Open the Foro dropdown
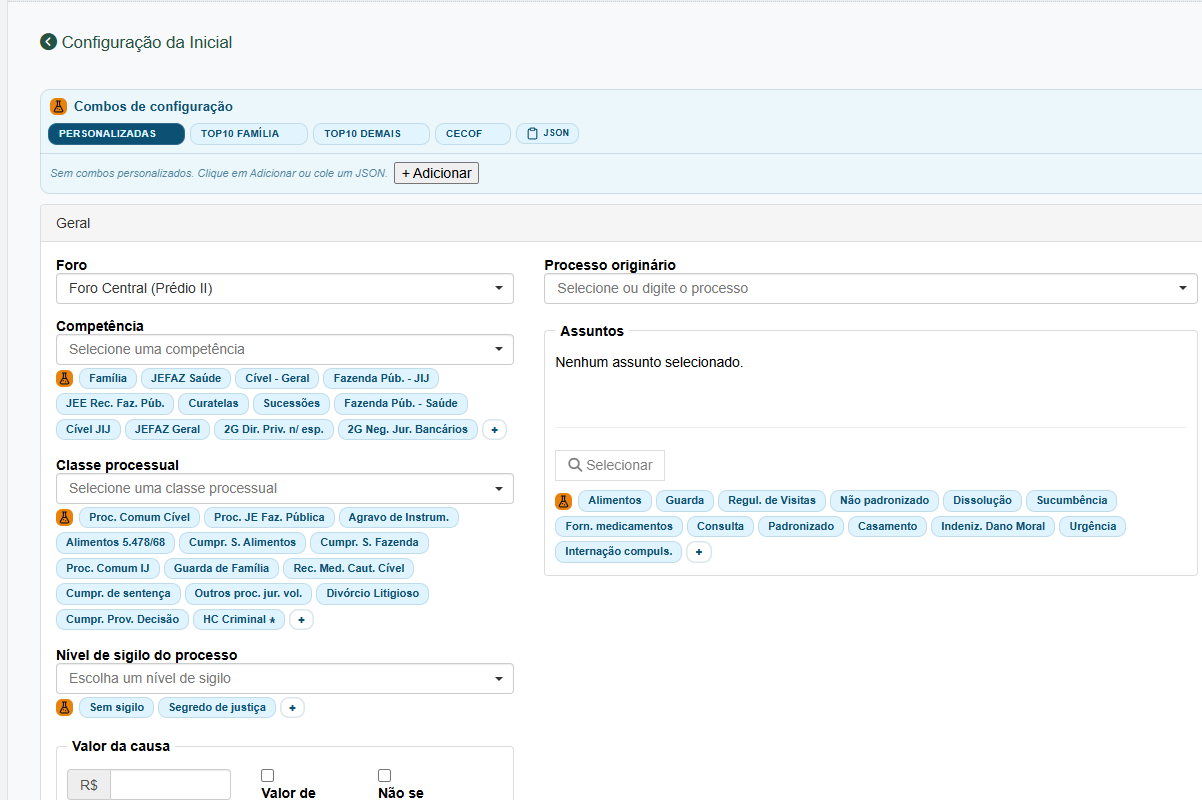 [285, 289]
